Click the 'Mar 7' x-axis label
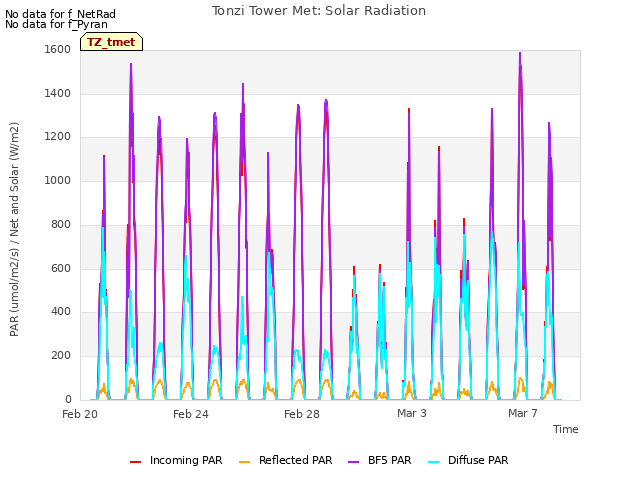Viewport: 640px width, 480px height. click(x=522, y=413)
